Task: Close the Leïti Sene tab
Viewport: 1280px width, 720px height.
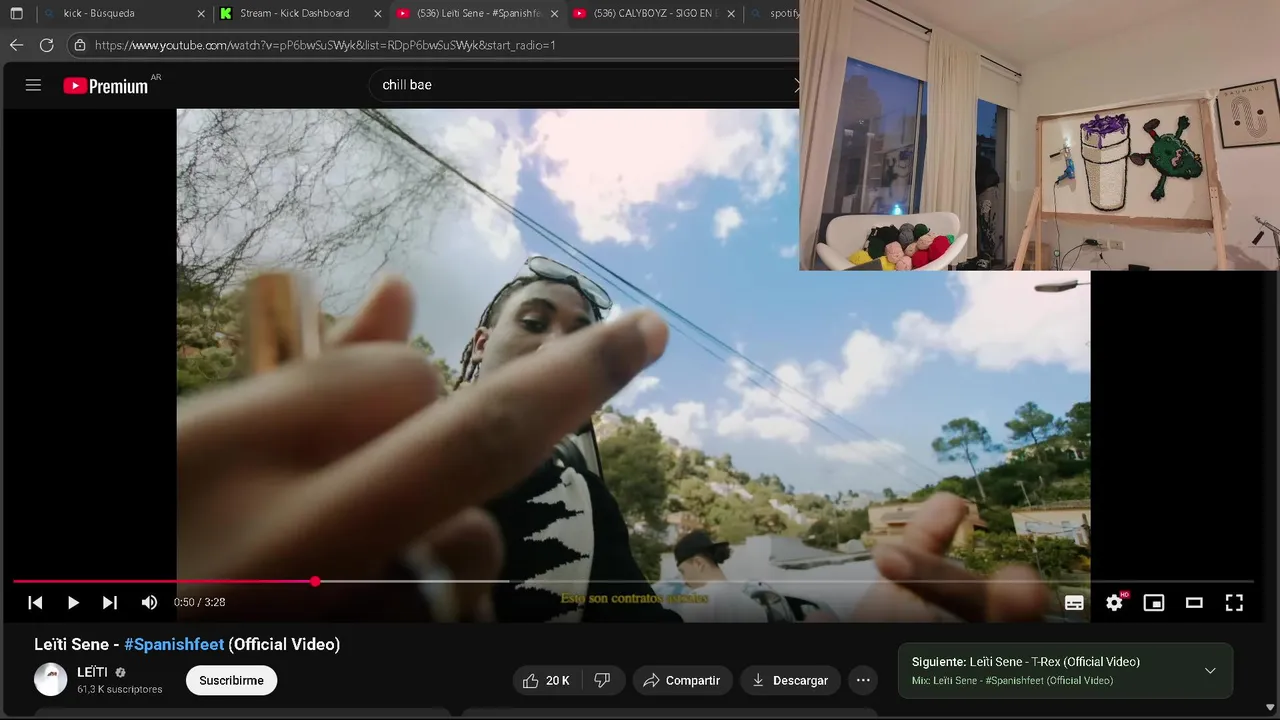Action: point(554,14)
